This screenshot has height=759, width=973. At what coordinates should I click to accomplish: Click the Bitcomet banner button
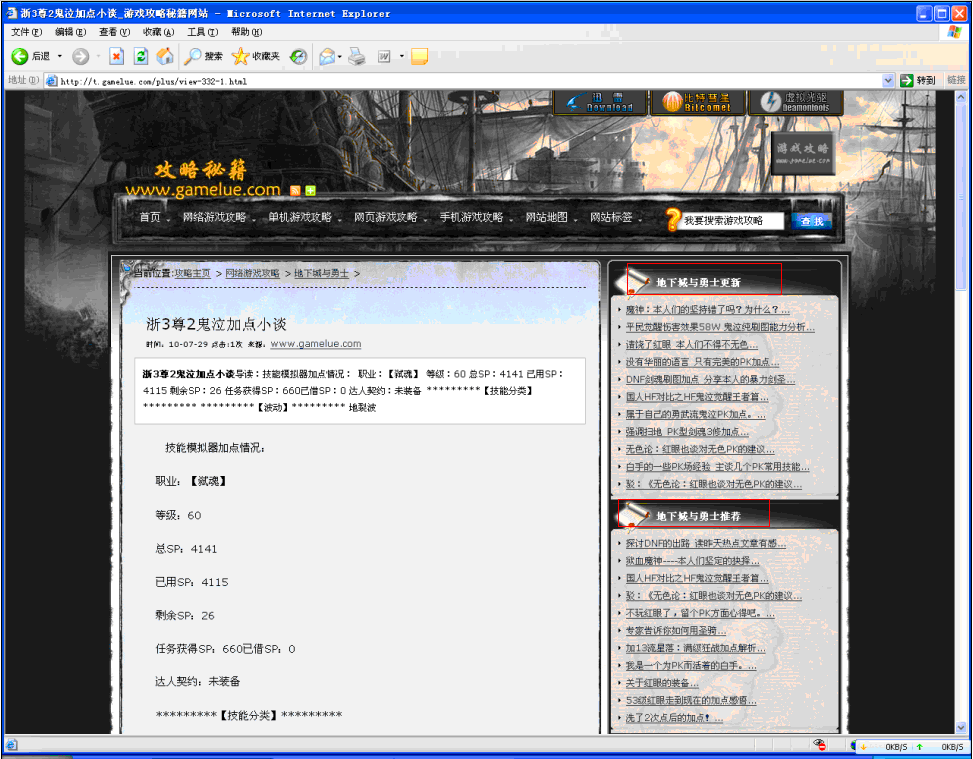coord(698,102)
